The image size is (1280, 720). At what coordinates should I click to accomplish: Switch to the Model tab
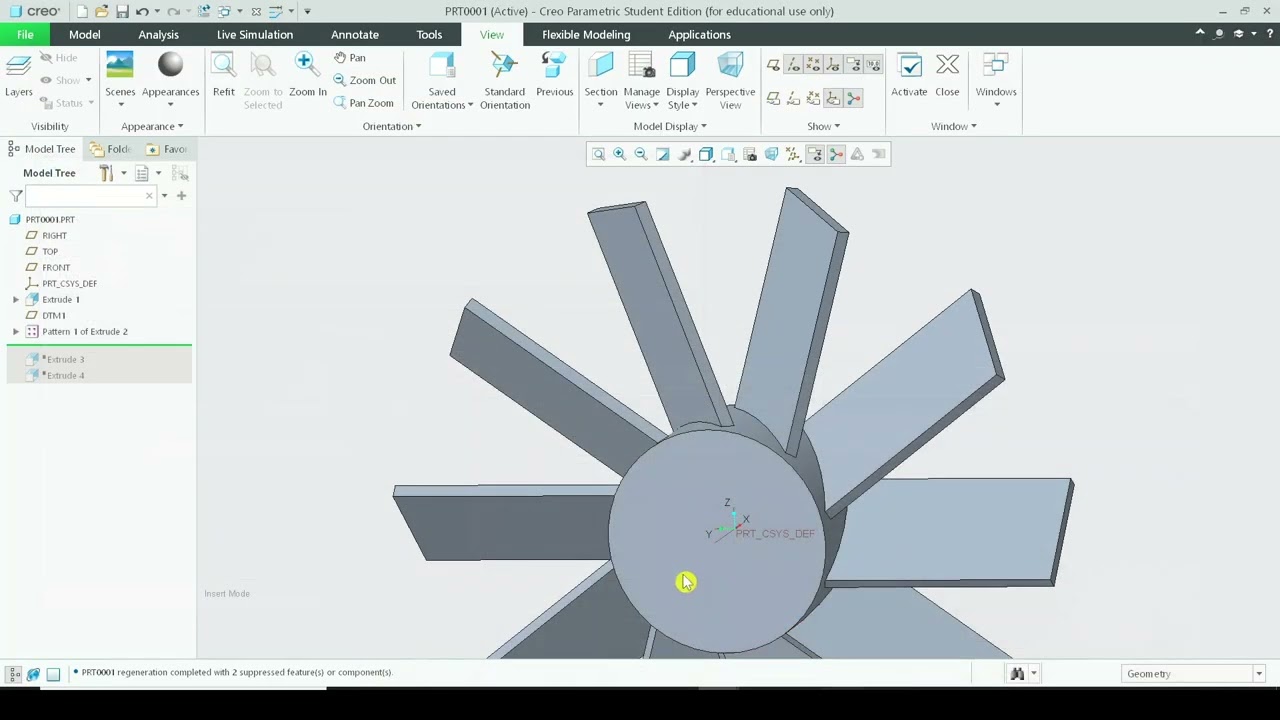(85, 35)
